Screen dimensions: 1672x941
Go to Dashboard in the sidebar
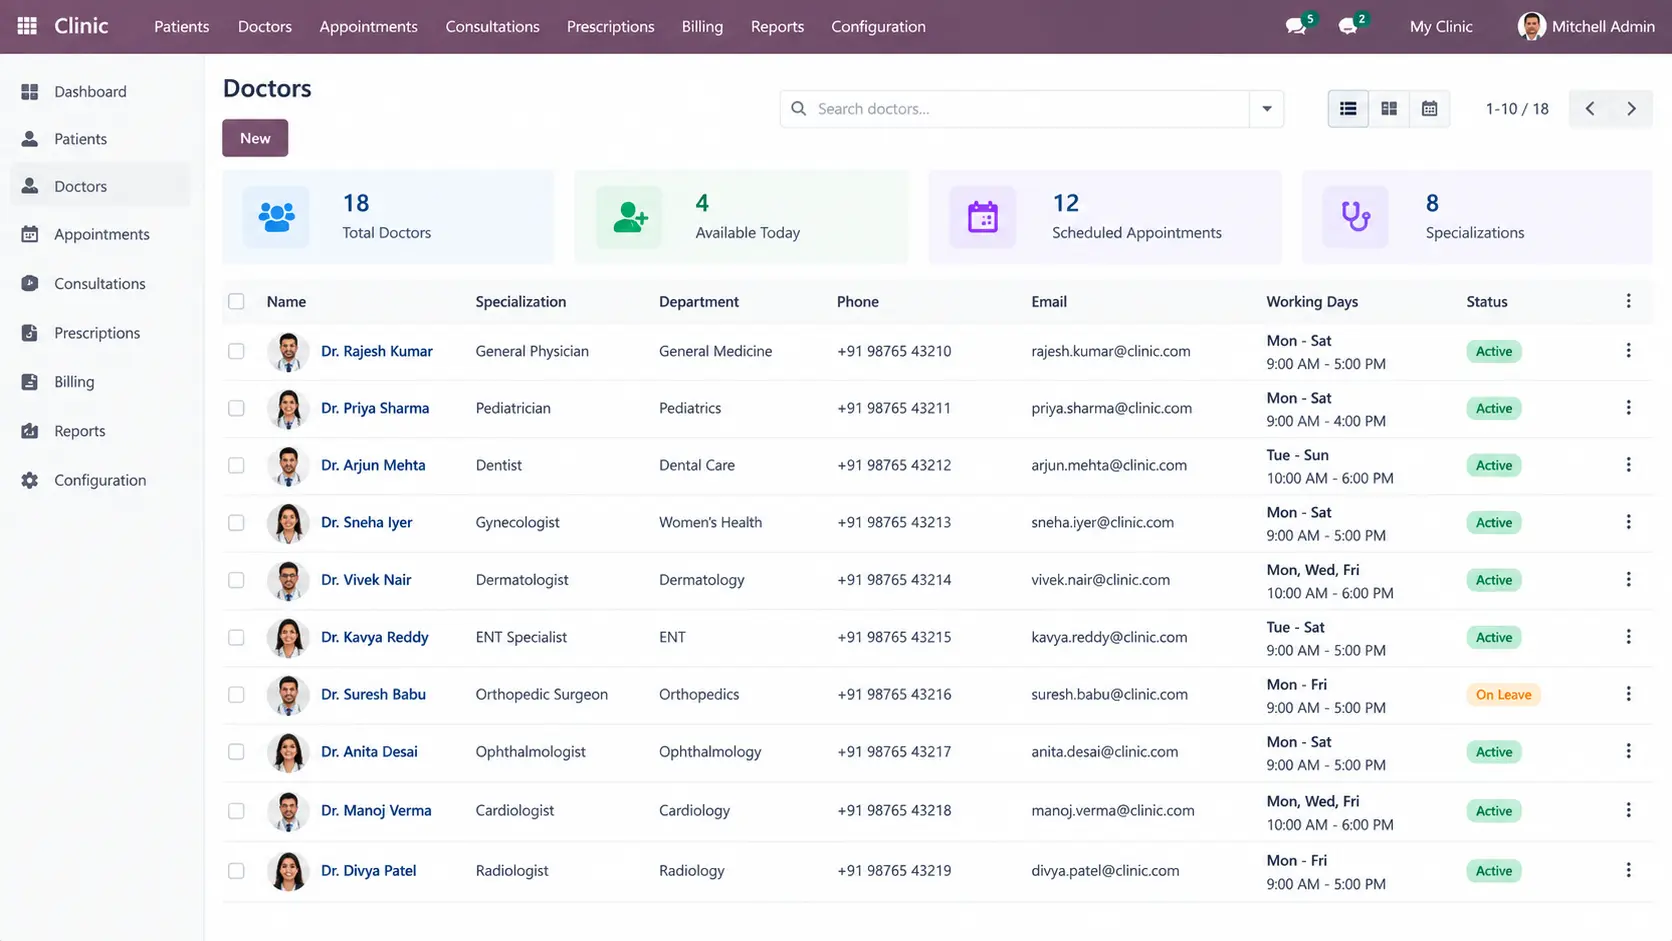[100, 91]
